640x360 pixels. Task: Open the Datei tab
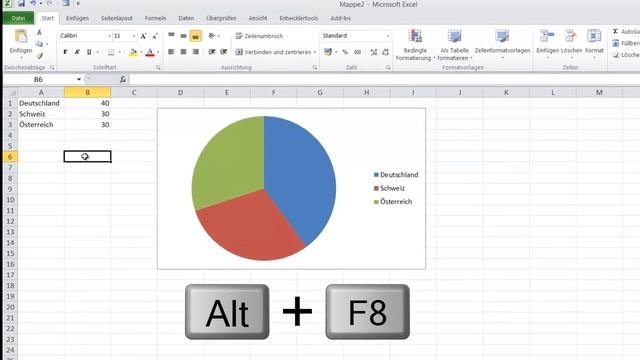[x=18, y=18]
